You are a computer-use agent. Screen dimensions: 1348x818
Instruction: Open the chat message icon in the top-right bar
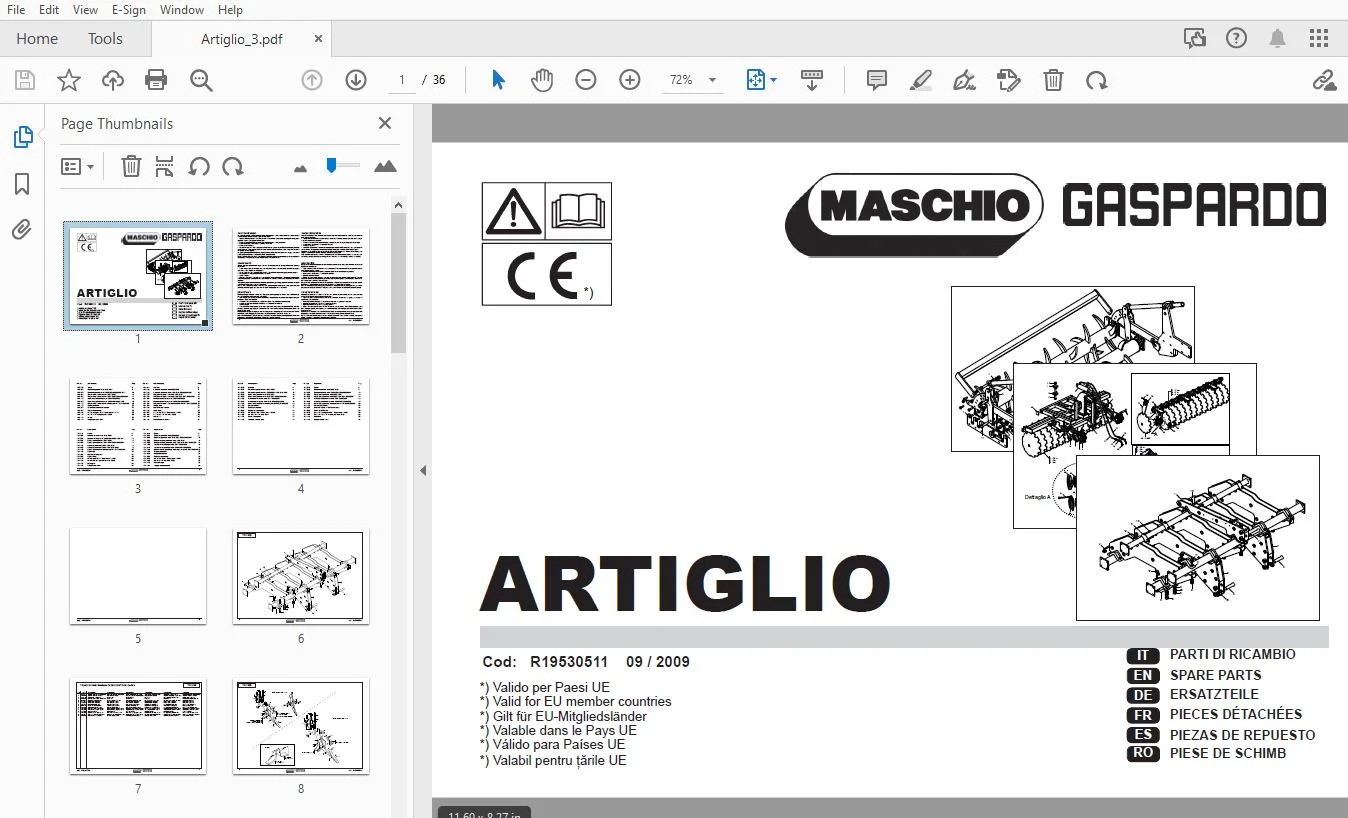click(1194, 38)
